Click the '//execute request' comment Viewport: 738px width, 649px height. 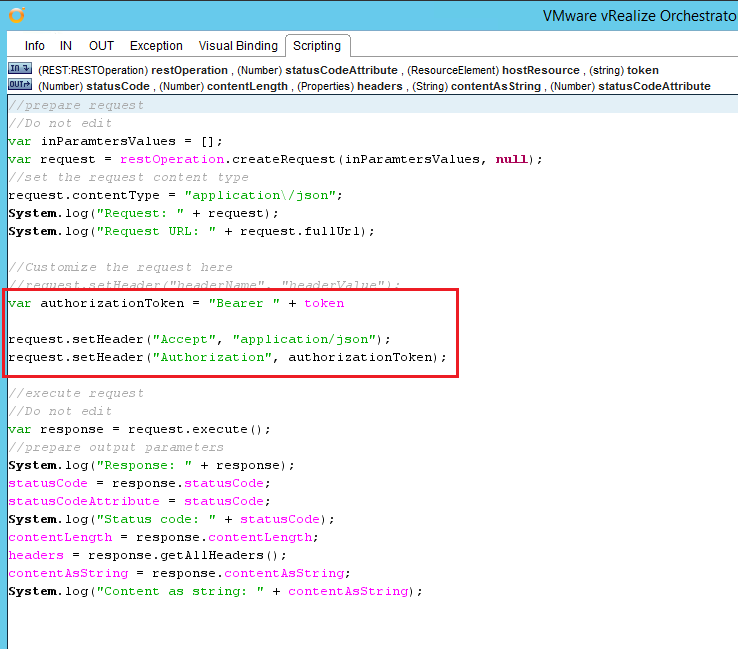point(76,393)
